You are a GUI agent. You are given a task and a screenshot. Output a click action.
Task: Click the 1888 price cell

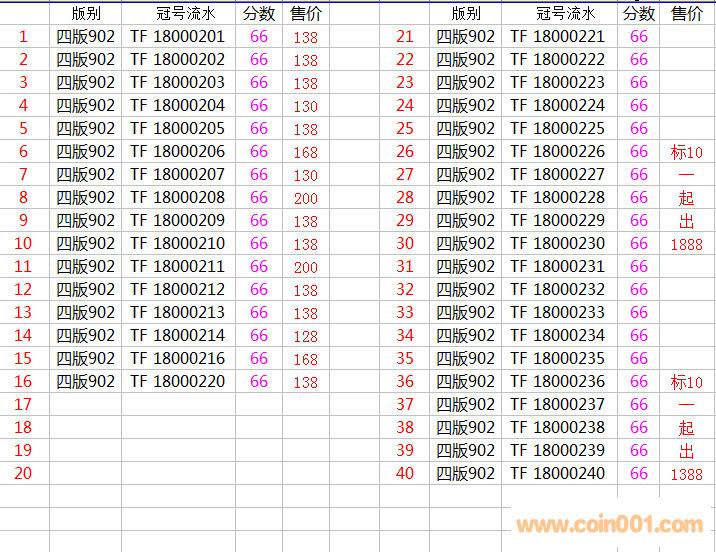pos(686,244)
